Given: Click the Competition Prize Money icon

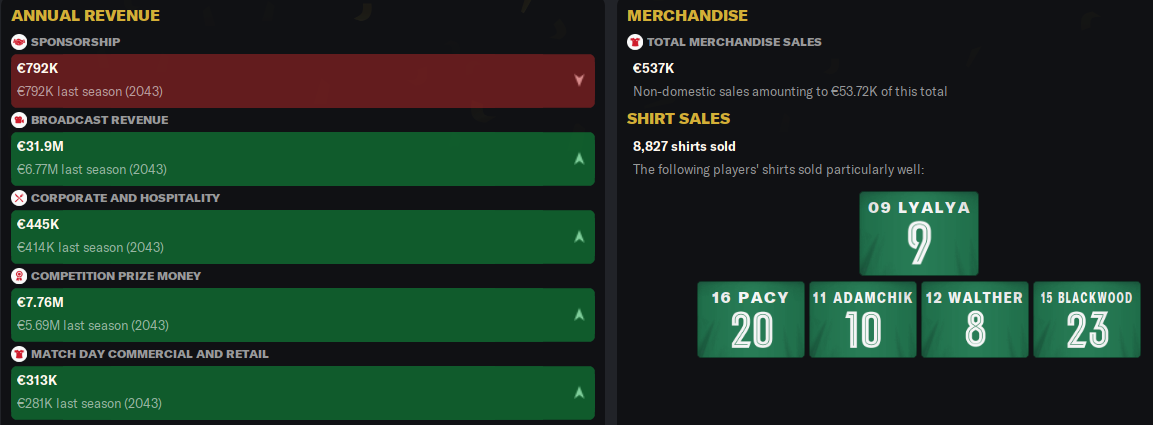Looking at the screenshot, I should (x=19, y=276).
